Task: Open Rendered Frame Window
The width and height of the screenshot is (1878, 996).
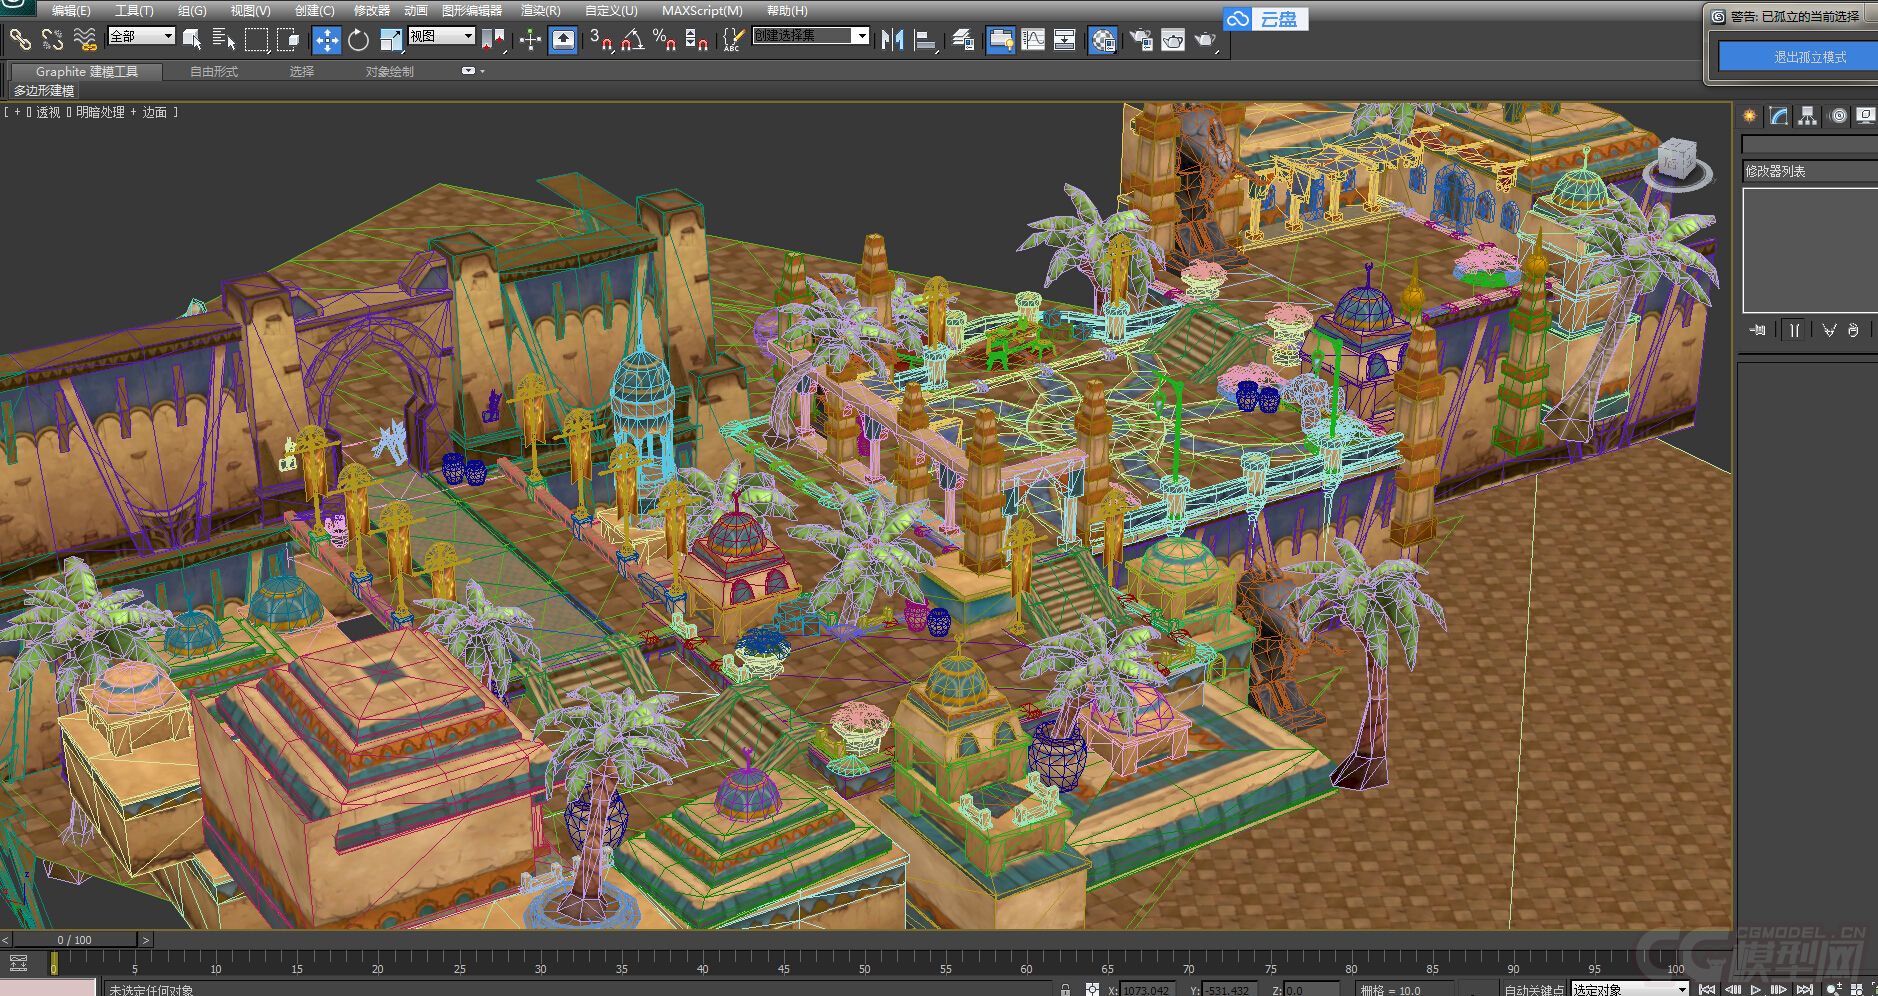Action: point(1173,40)
